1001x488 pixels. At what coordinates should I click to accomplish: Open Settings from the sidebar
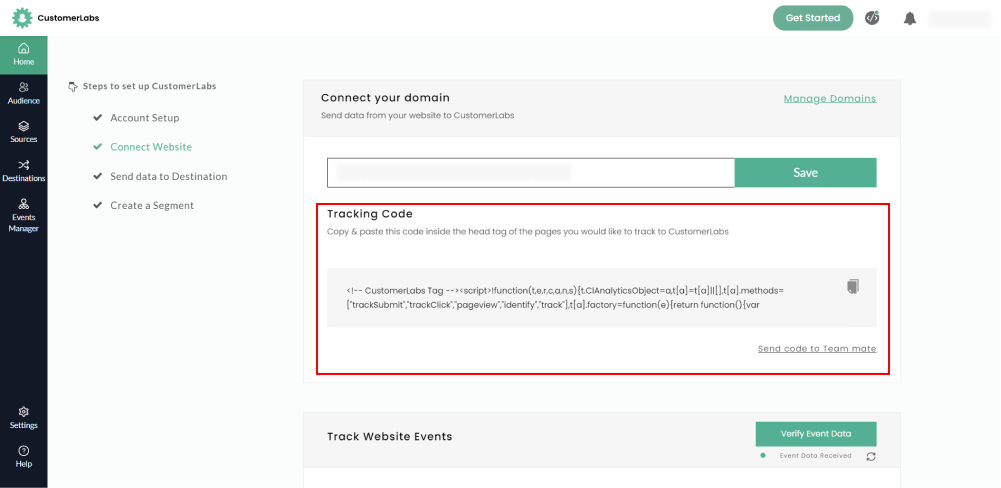point(23,417)
